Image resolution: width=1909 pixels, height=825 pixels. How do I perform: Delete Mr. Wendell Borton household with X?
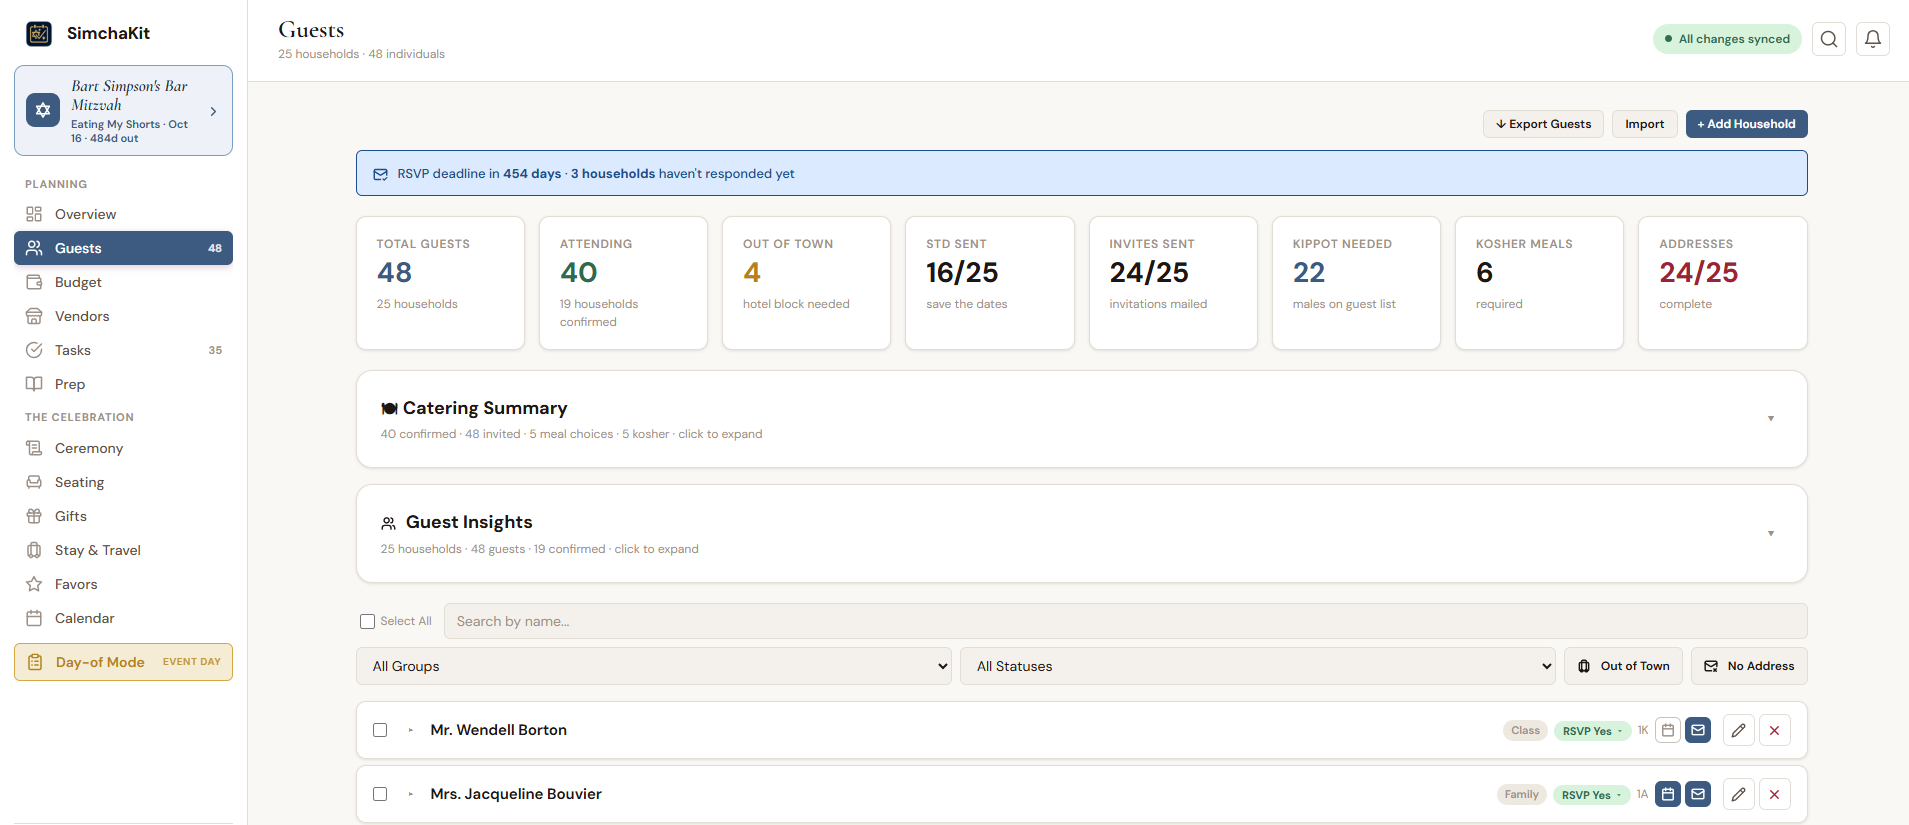[x=1775, y=730]
